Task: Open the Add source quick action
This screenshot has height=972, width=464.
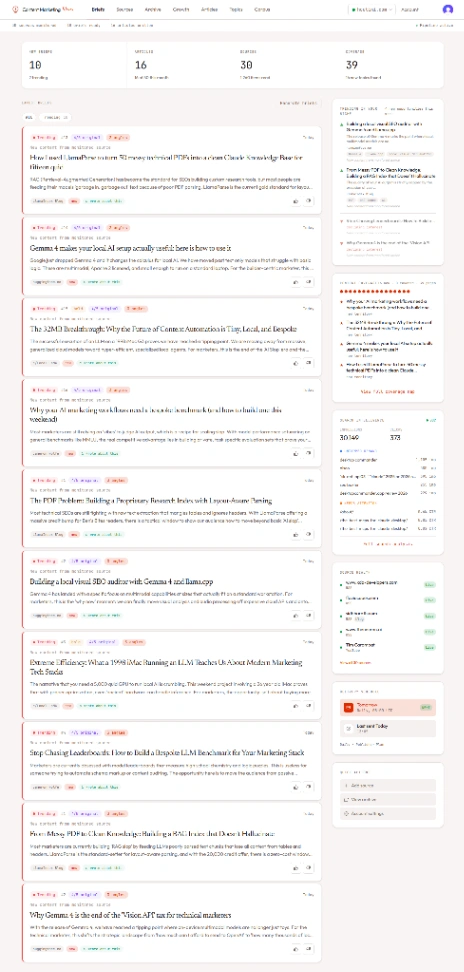Action: 388,785
